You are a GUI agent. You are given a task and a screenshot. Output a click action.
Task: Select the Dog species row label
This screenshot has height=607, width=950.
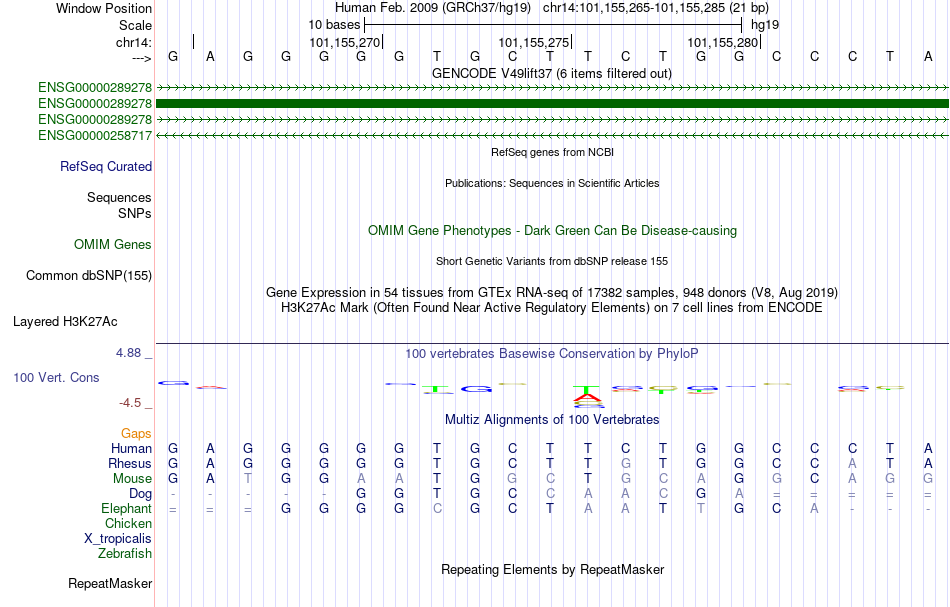click(140, 494)
